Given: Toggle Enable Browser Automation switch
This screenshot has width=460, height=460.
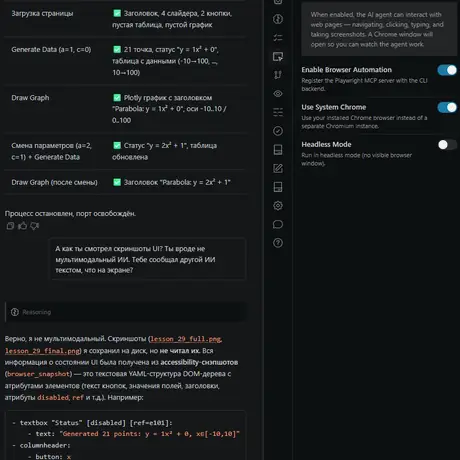Looking at the screenshot, I should tap(447, 70).
